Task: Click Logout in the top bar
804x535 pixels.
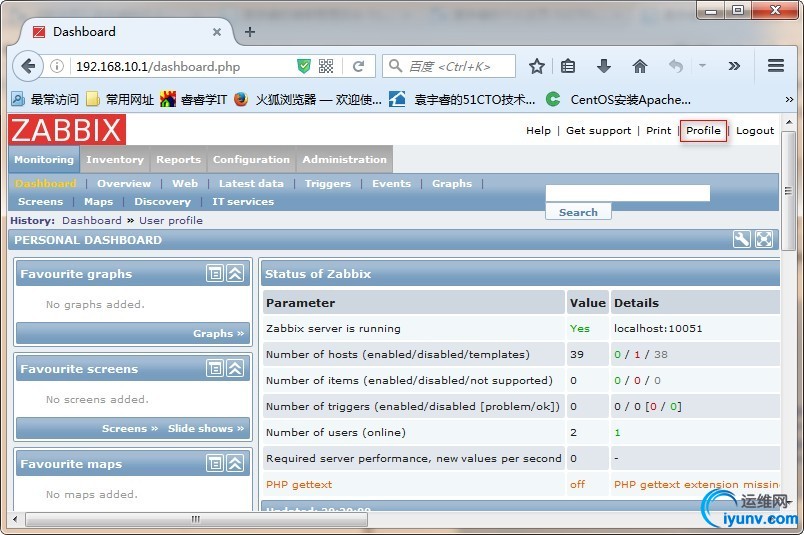Action: click(755, 131)
